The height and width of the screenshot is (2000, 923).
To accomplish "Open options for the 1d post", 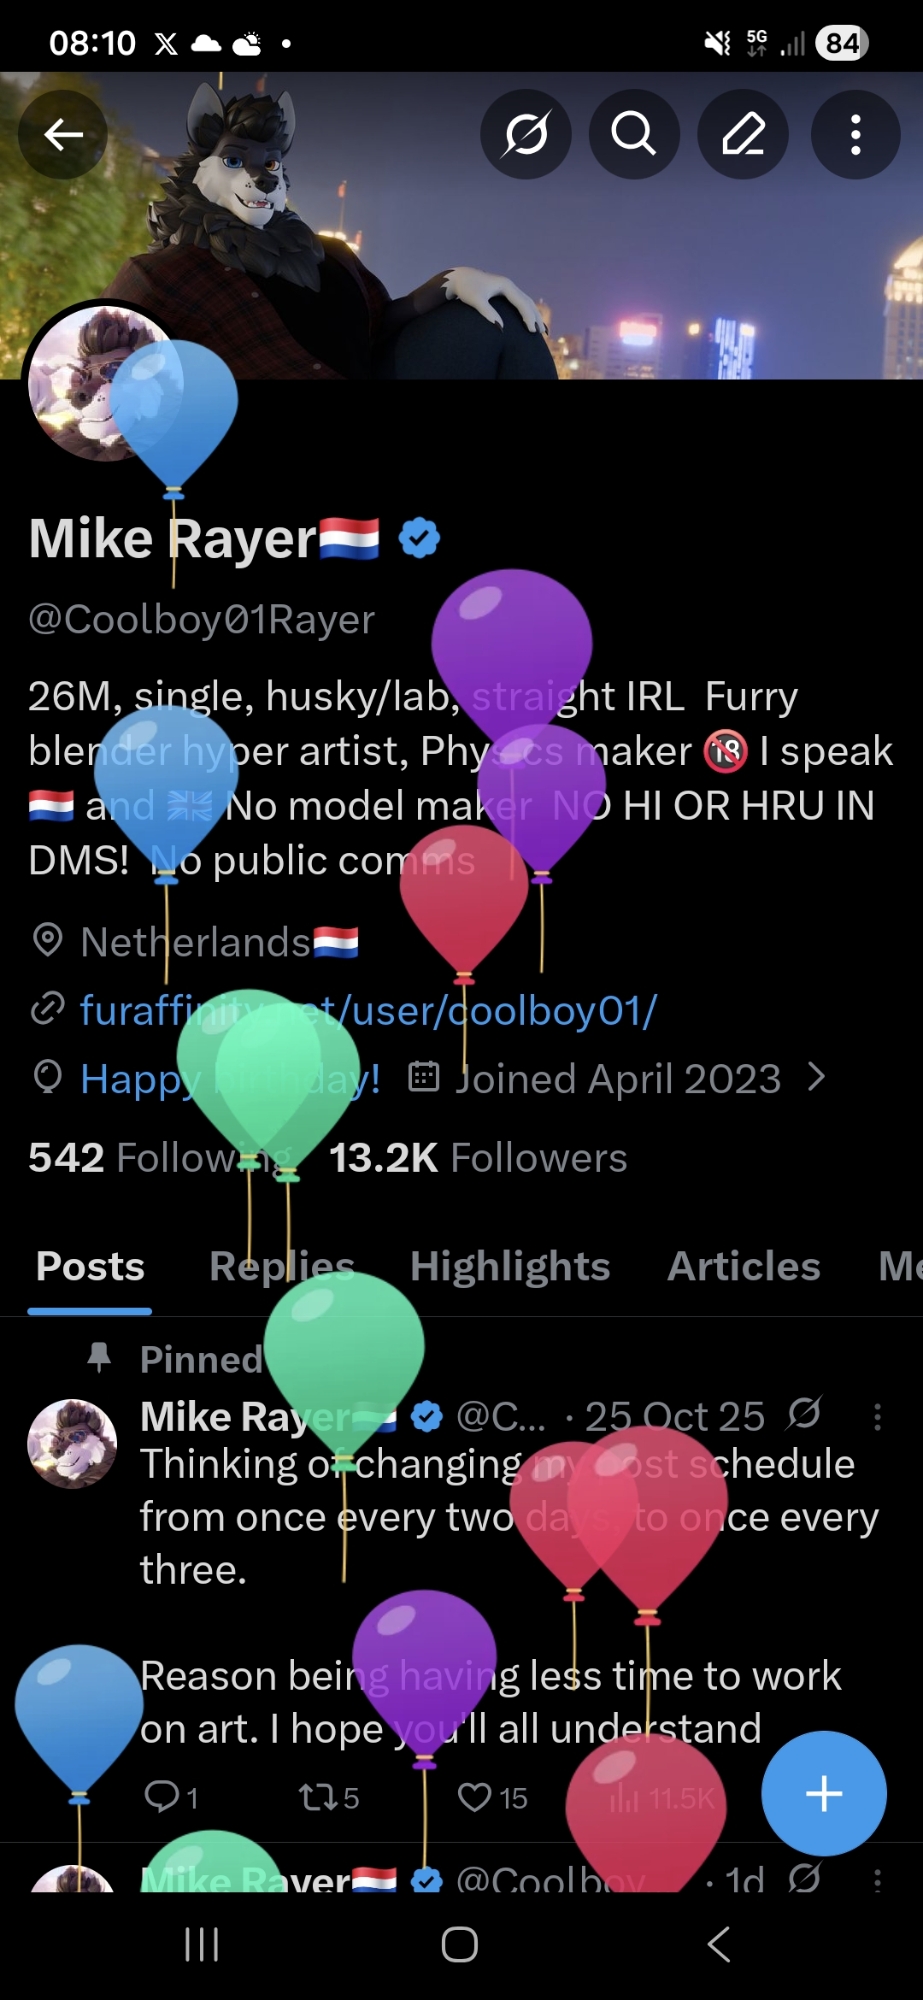I will [x=877, y=1880].
